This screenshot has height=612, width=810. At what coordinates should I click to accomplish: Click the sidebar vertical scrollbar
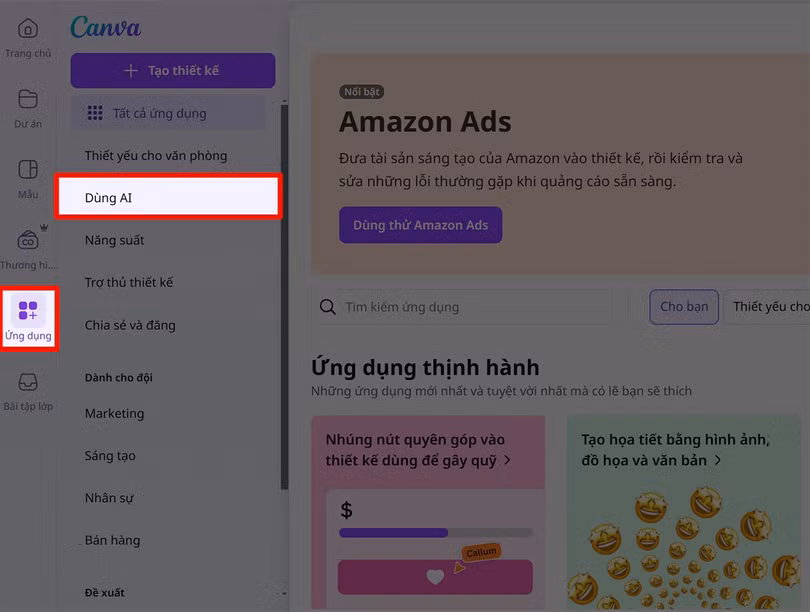284,296
